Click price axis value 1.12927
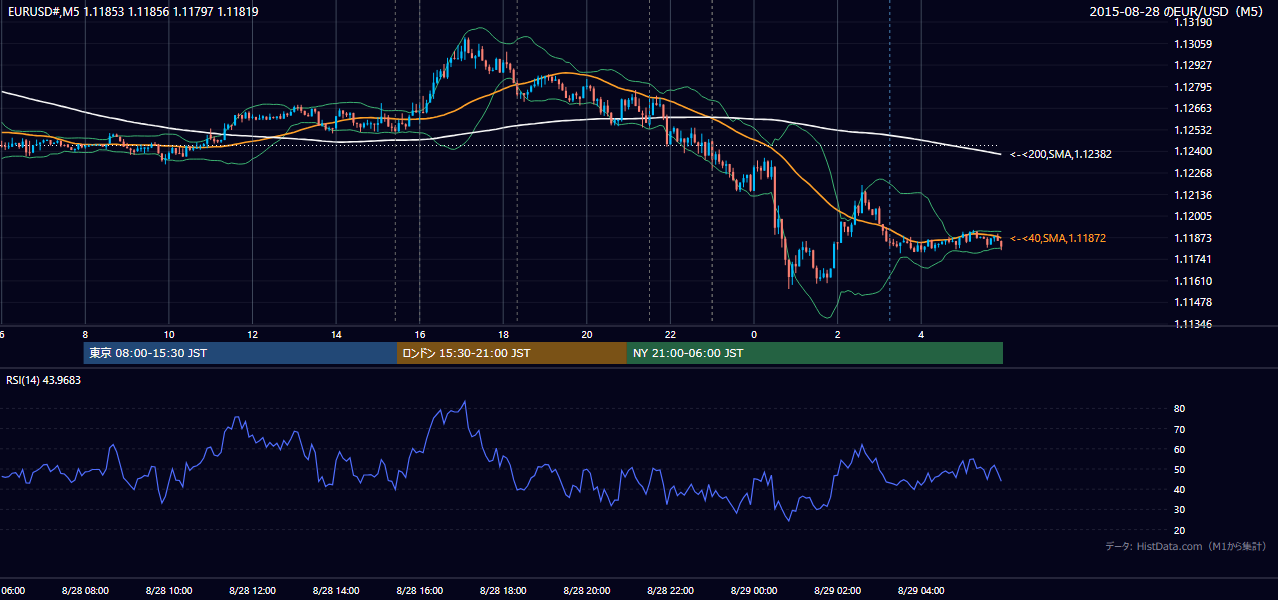Viewport: 1278px width, 600px height. 1194,65
